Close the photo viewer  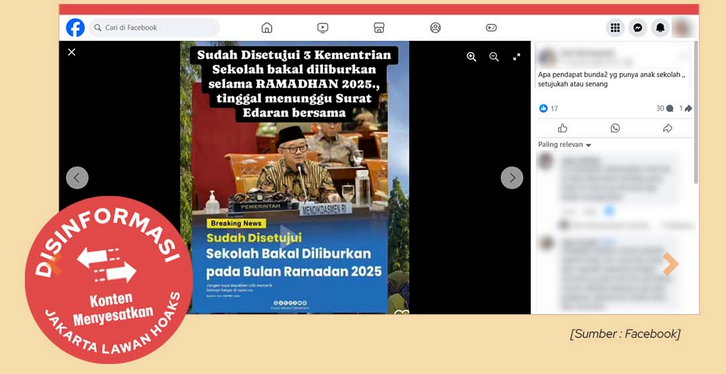pyautogui.click(x=71, y=52)
